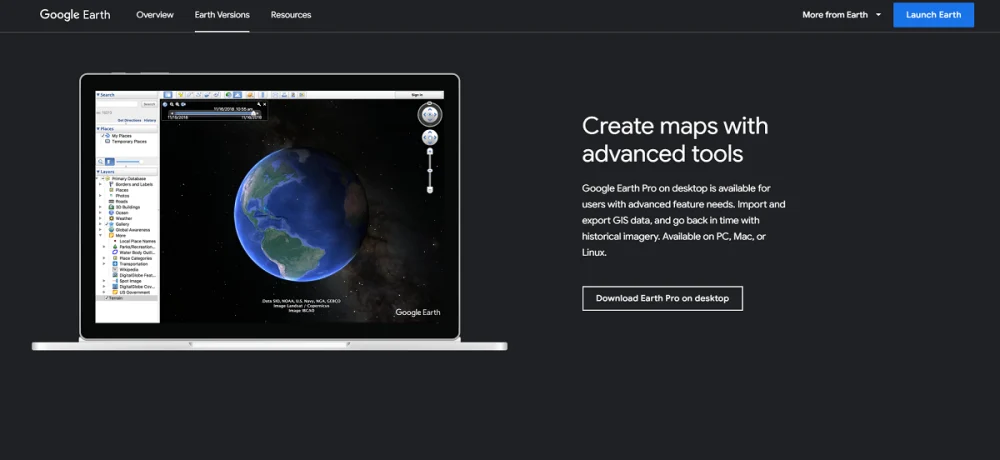Expand the More from Earth dropdown
Viewport: 1000px width, 460px height.
841,15
